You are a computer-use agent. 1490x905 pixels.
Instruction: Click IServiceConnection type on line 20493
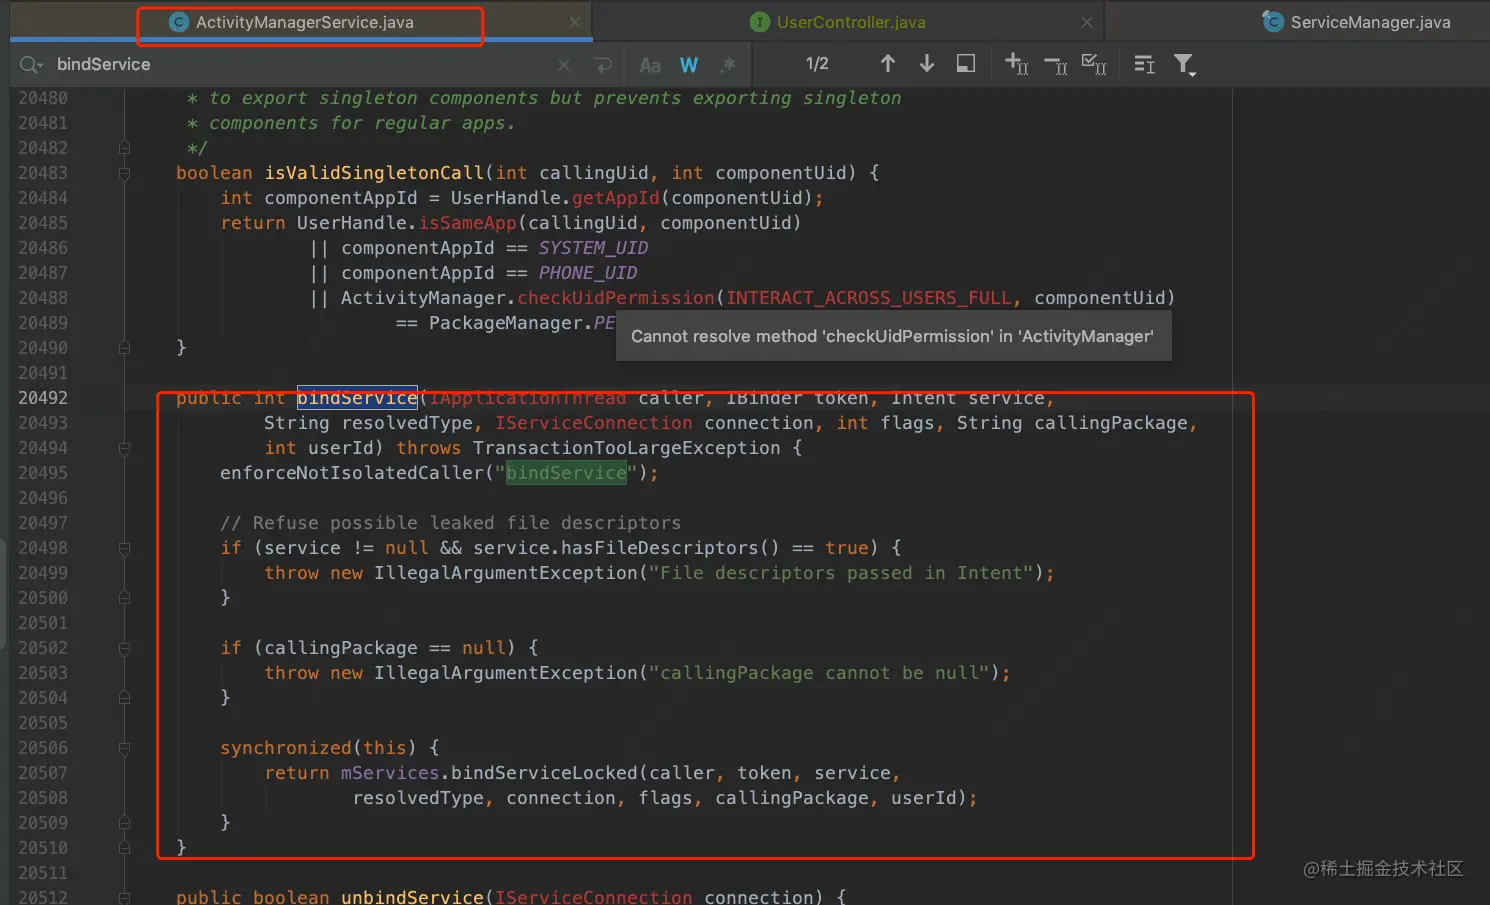pos(594,423)
